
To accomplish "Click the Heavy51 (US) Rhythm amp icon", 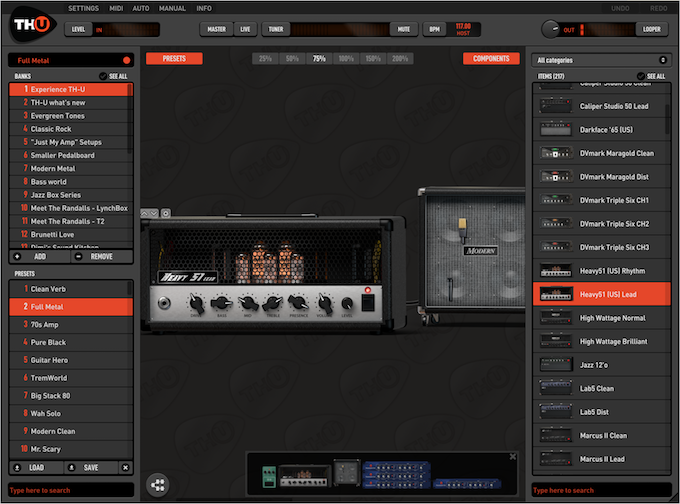I will click(556, 271).
